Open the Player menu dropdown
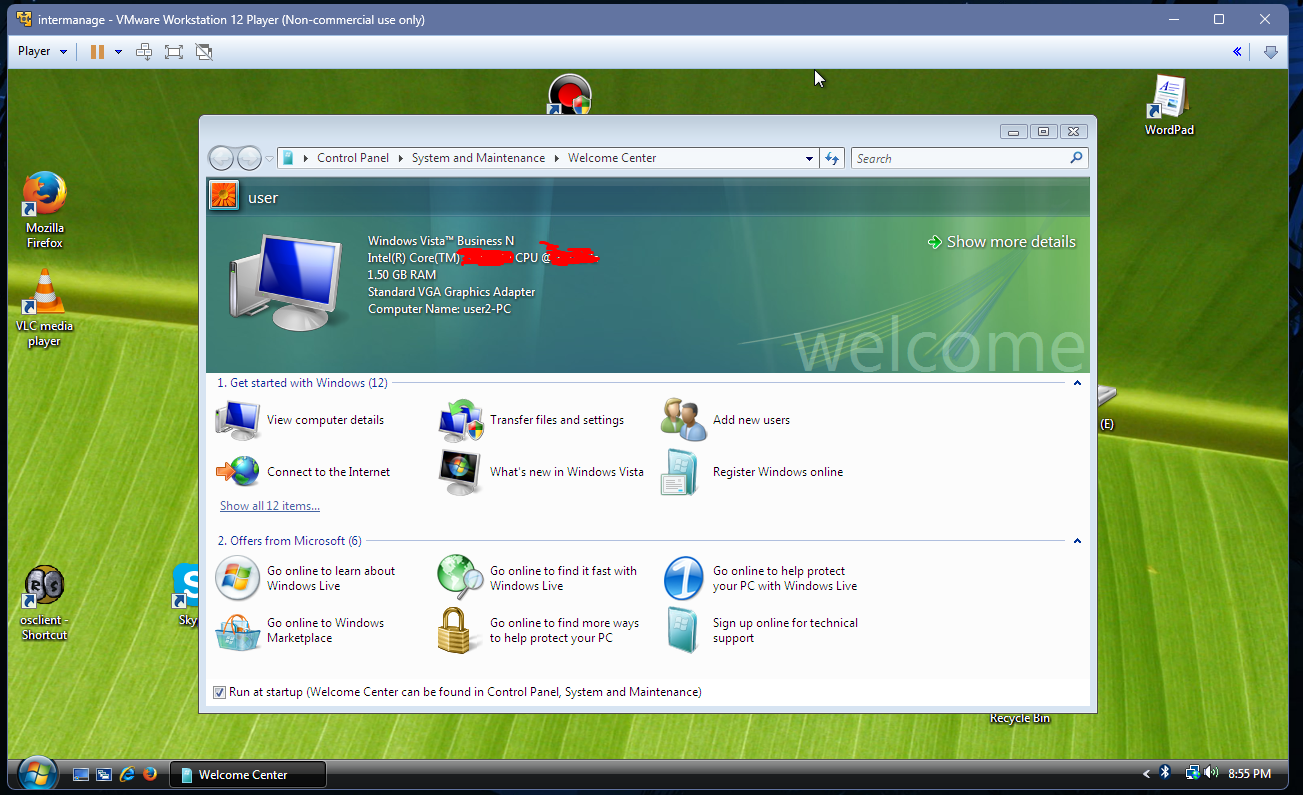 point(43,52)
